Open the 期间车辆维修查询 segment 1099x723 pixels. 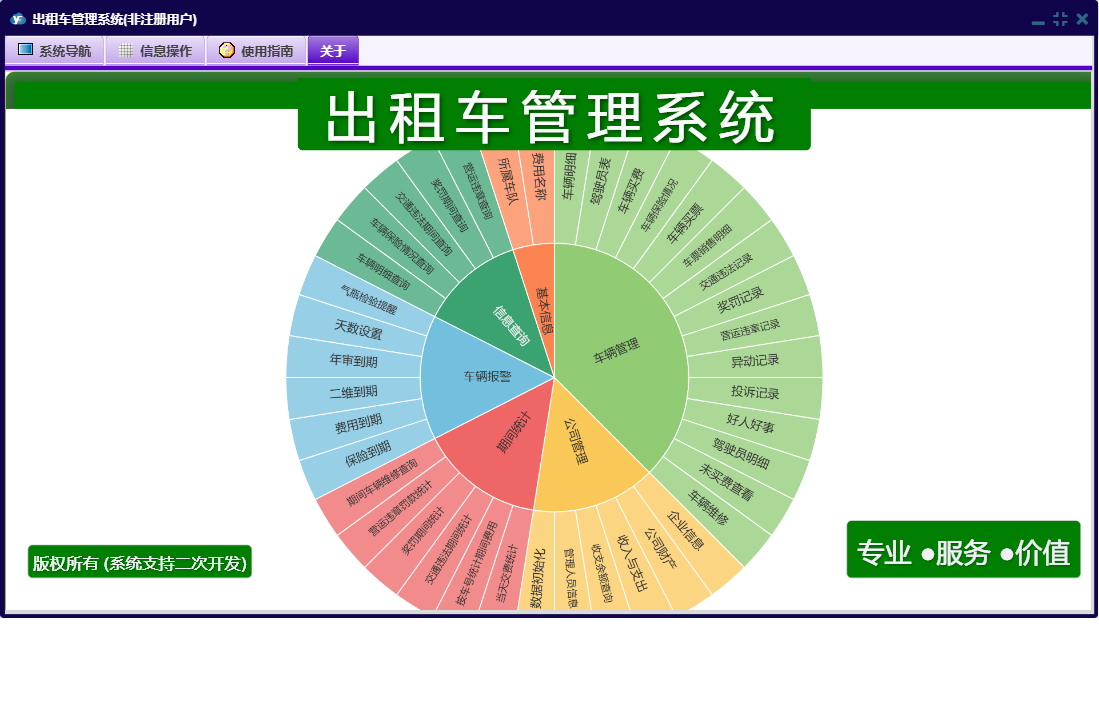click(382, 483)
